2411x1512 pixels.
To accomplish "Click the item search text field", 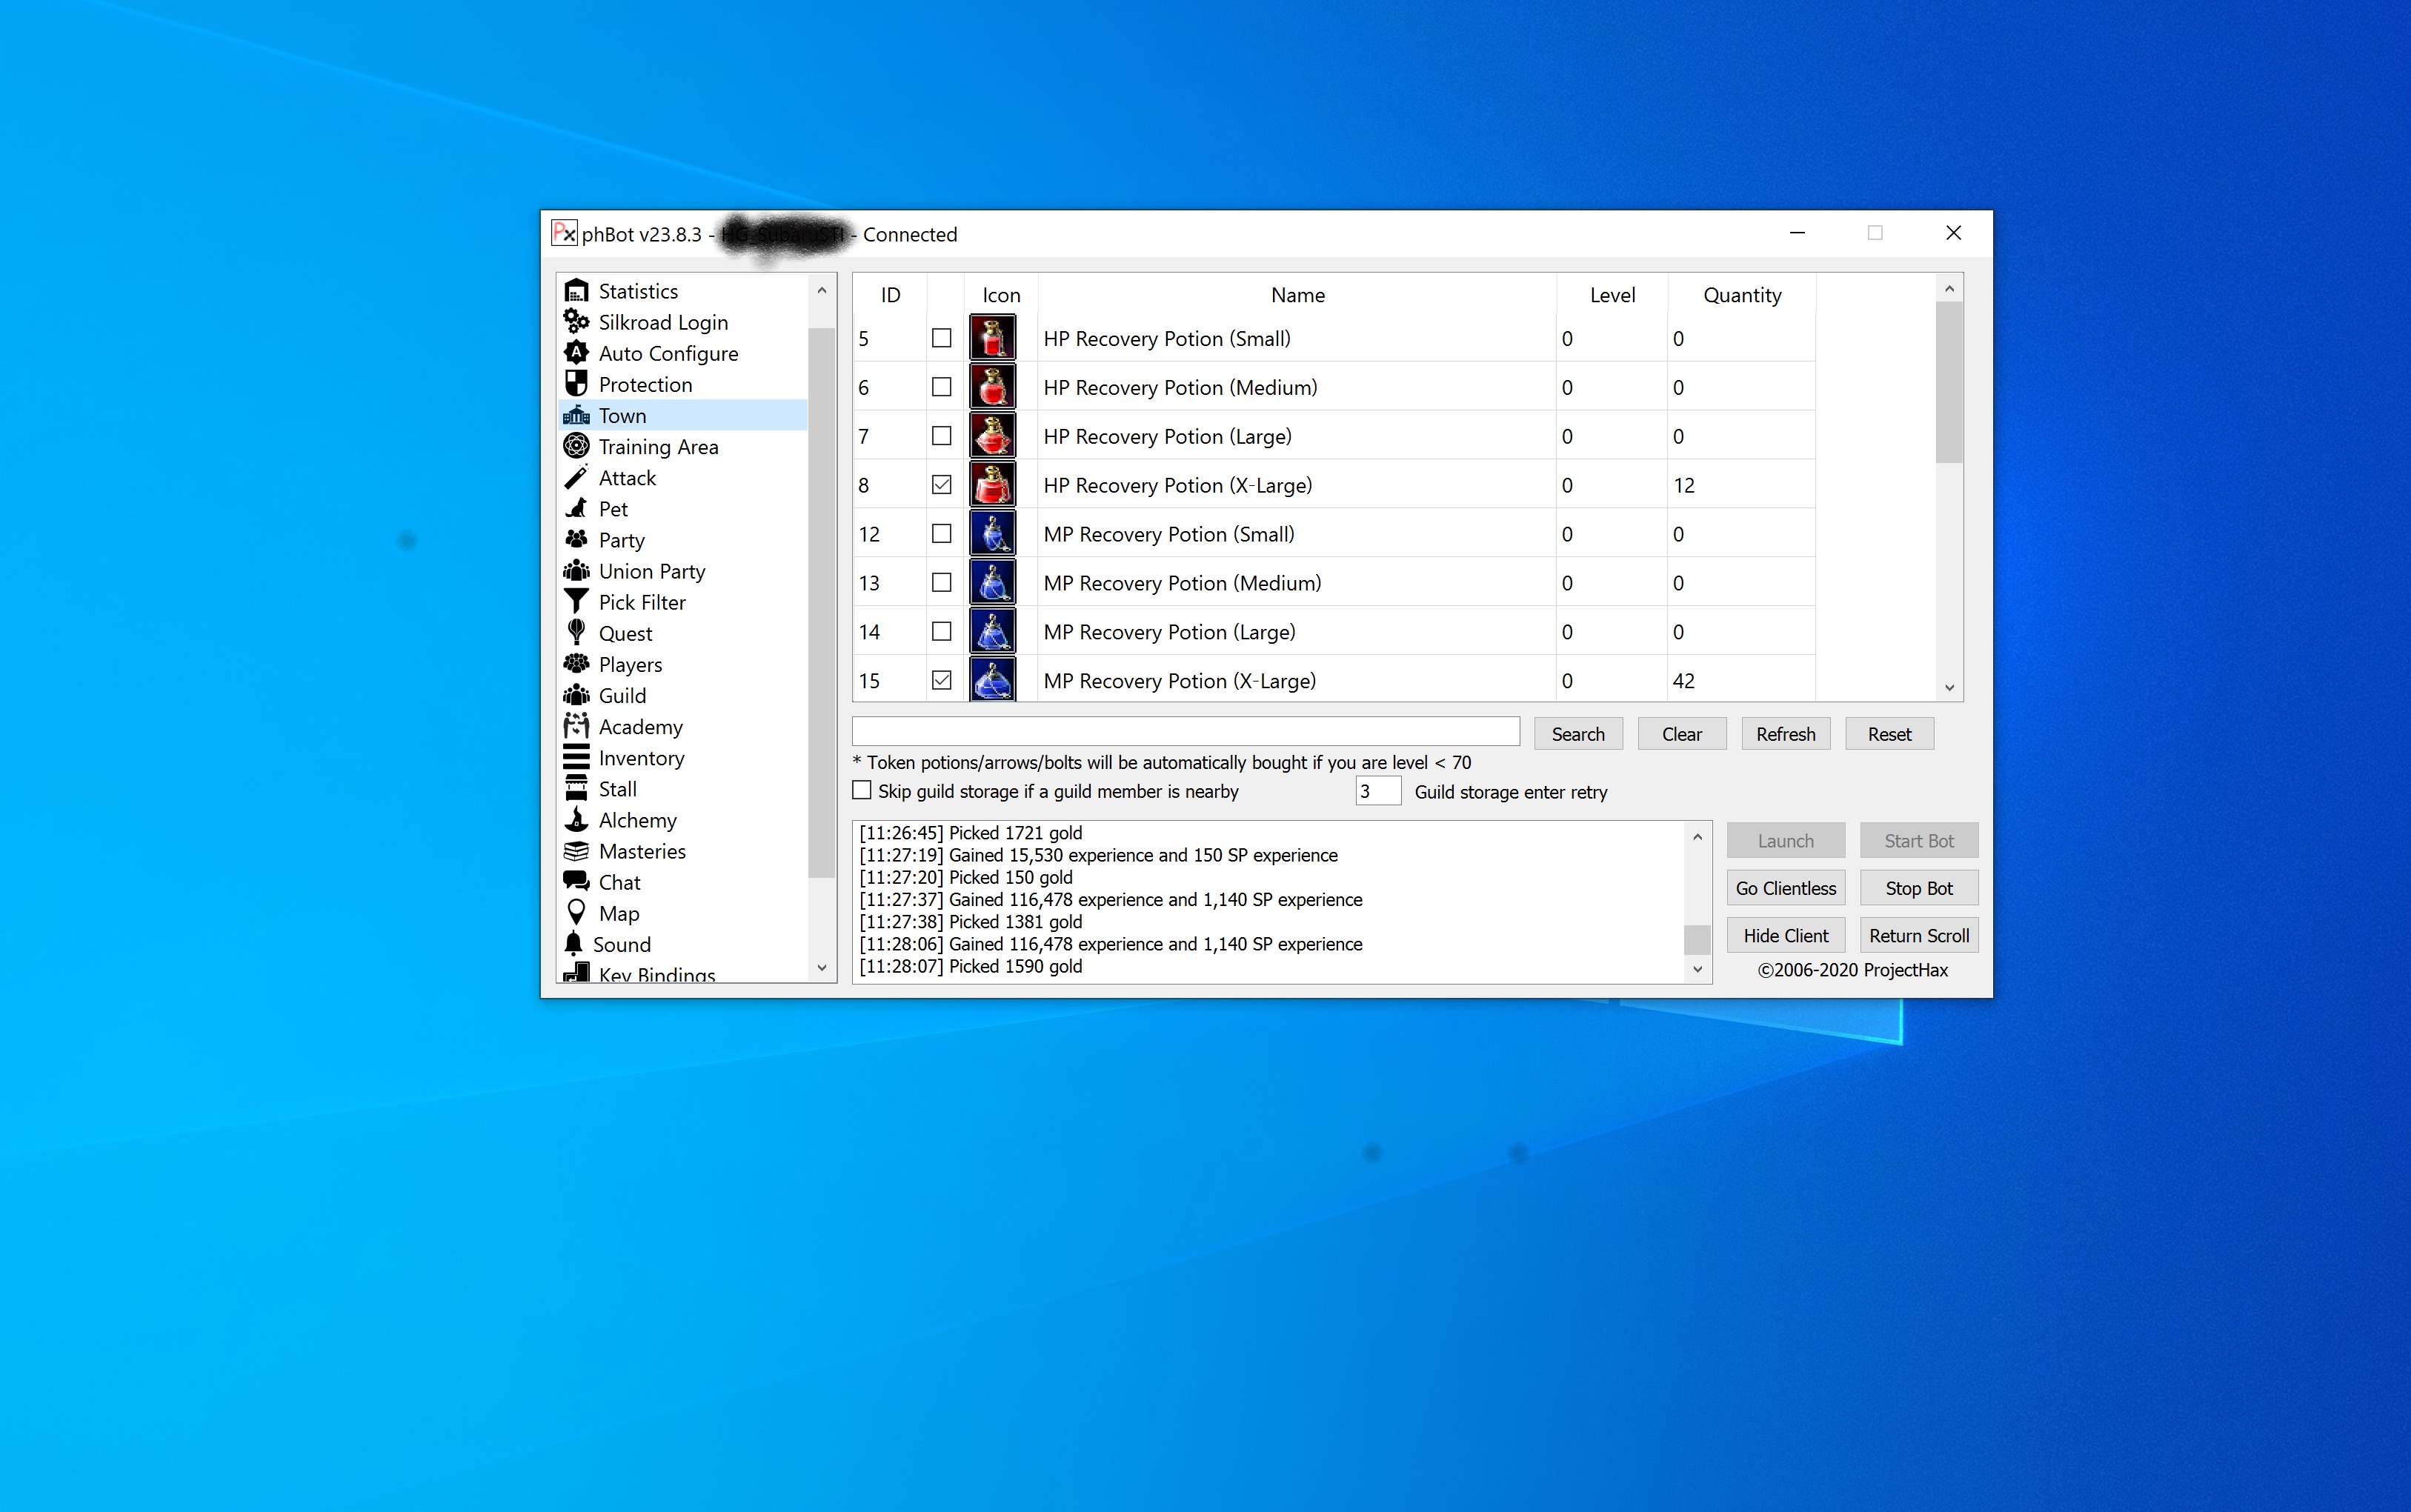I will [x=1185, y=733].
